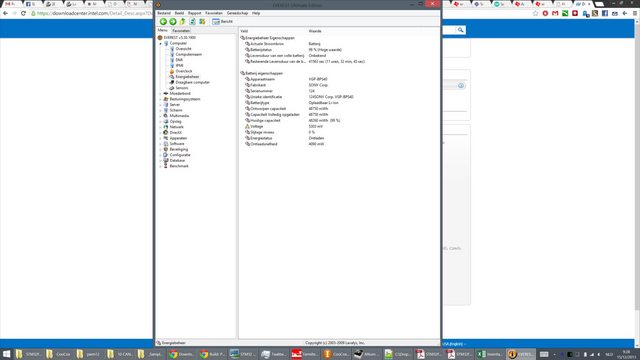Click the Beveiliging shield icon in the tree
This screenshot has width=640, height=360.
click(166, 149)
